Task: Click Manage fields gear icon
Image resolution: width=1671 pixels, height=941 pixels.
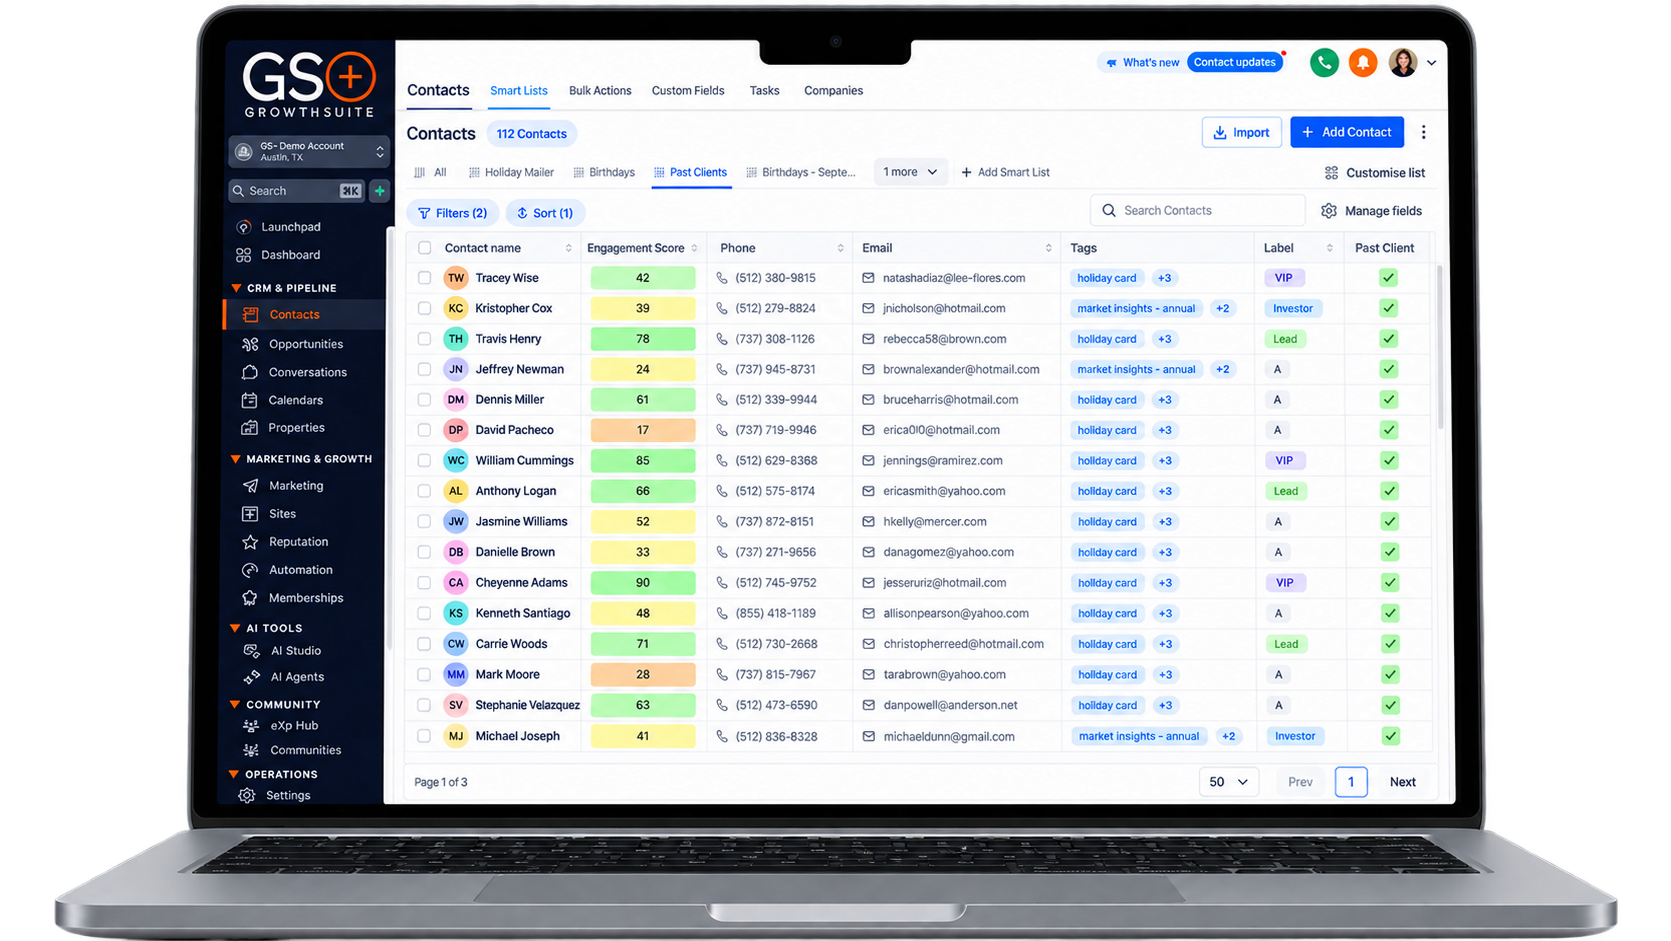Action: (1329, 211)
